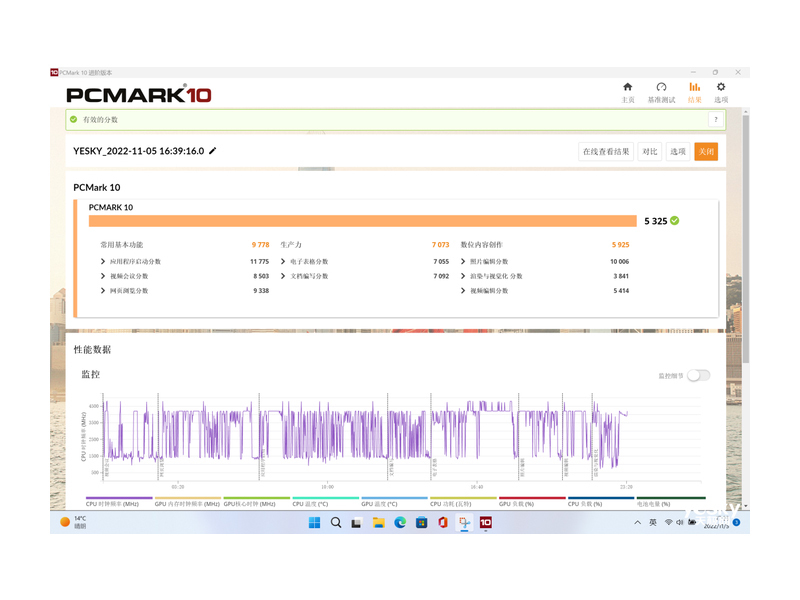This screenshot has width=800, height=600.
Task: Click the 对比 compare button
Action: click(x=649, y=152)
